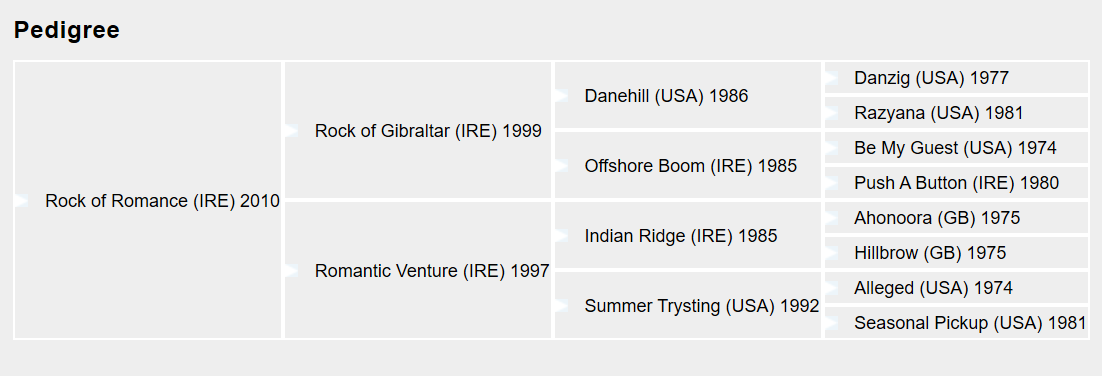
Task: Click arrow icon beside Indian Ridge
Action: click(x=561, y=236)
